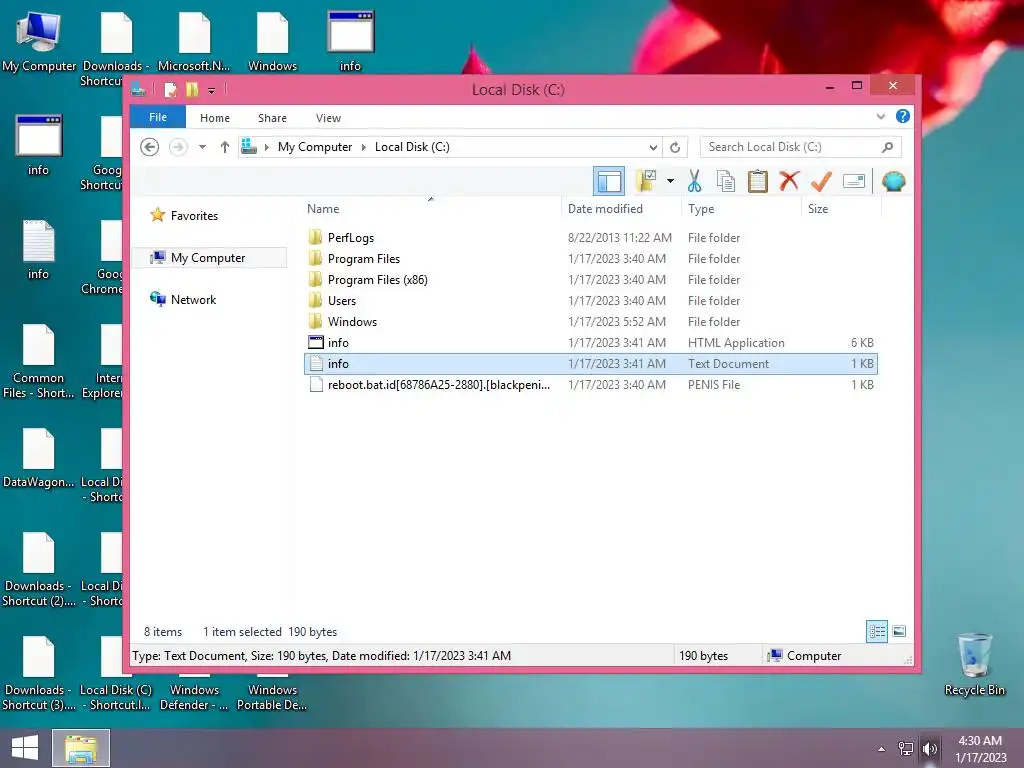Switch to the Home ribbon tab
The height and width of the screenshot is (768, 1024).
point(215,118)
